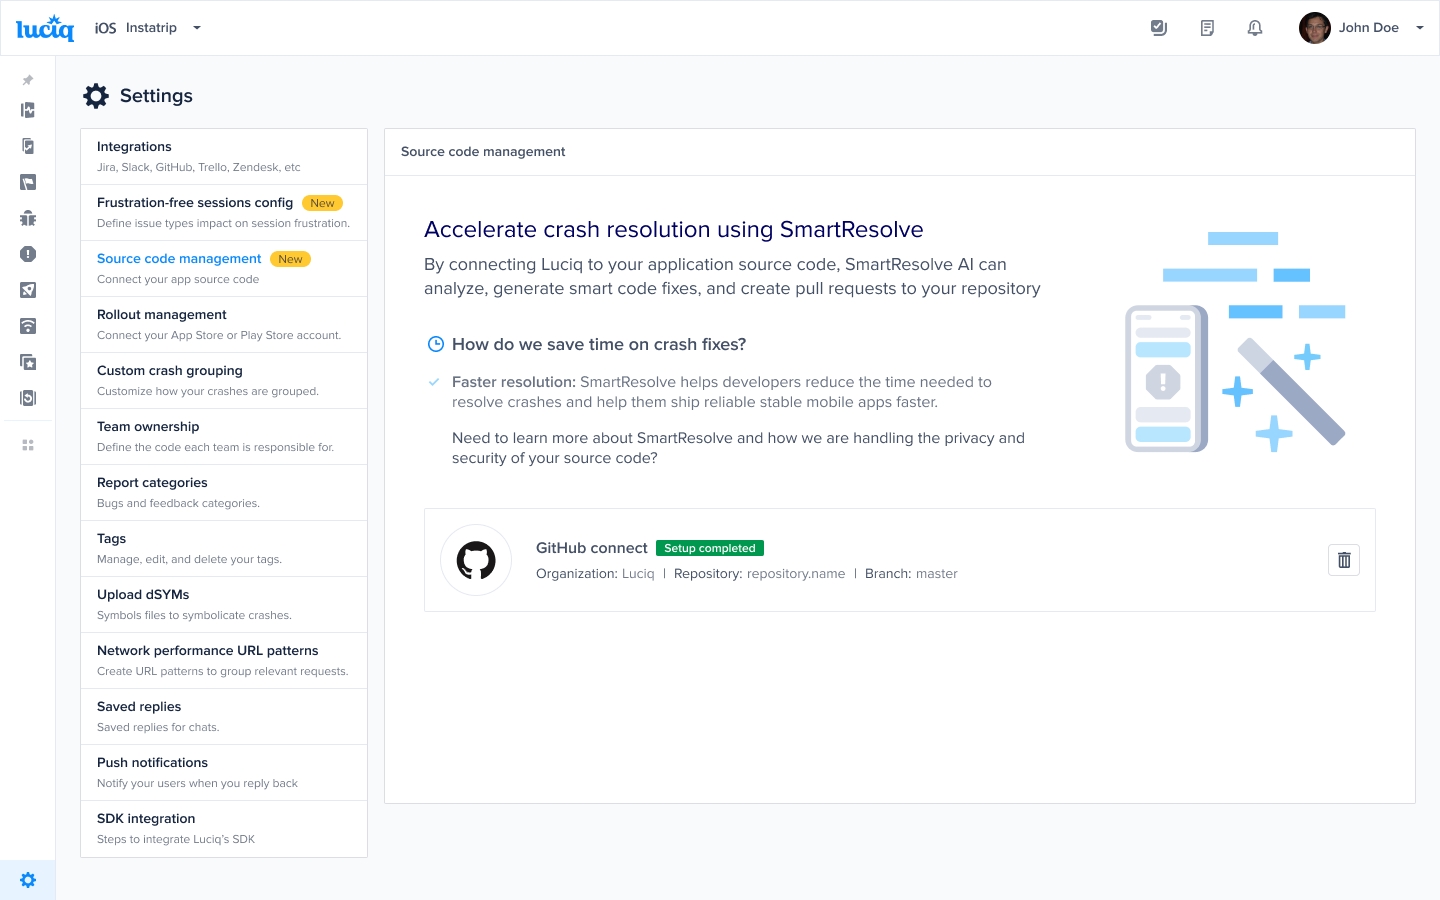Expand the Instatrip app selector dropdown
This screenshot has height=900, width=1440.
pyautogui.click(x=197, y=28)
